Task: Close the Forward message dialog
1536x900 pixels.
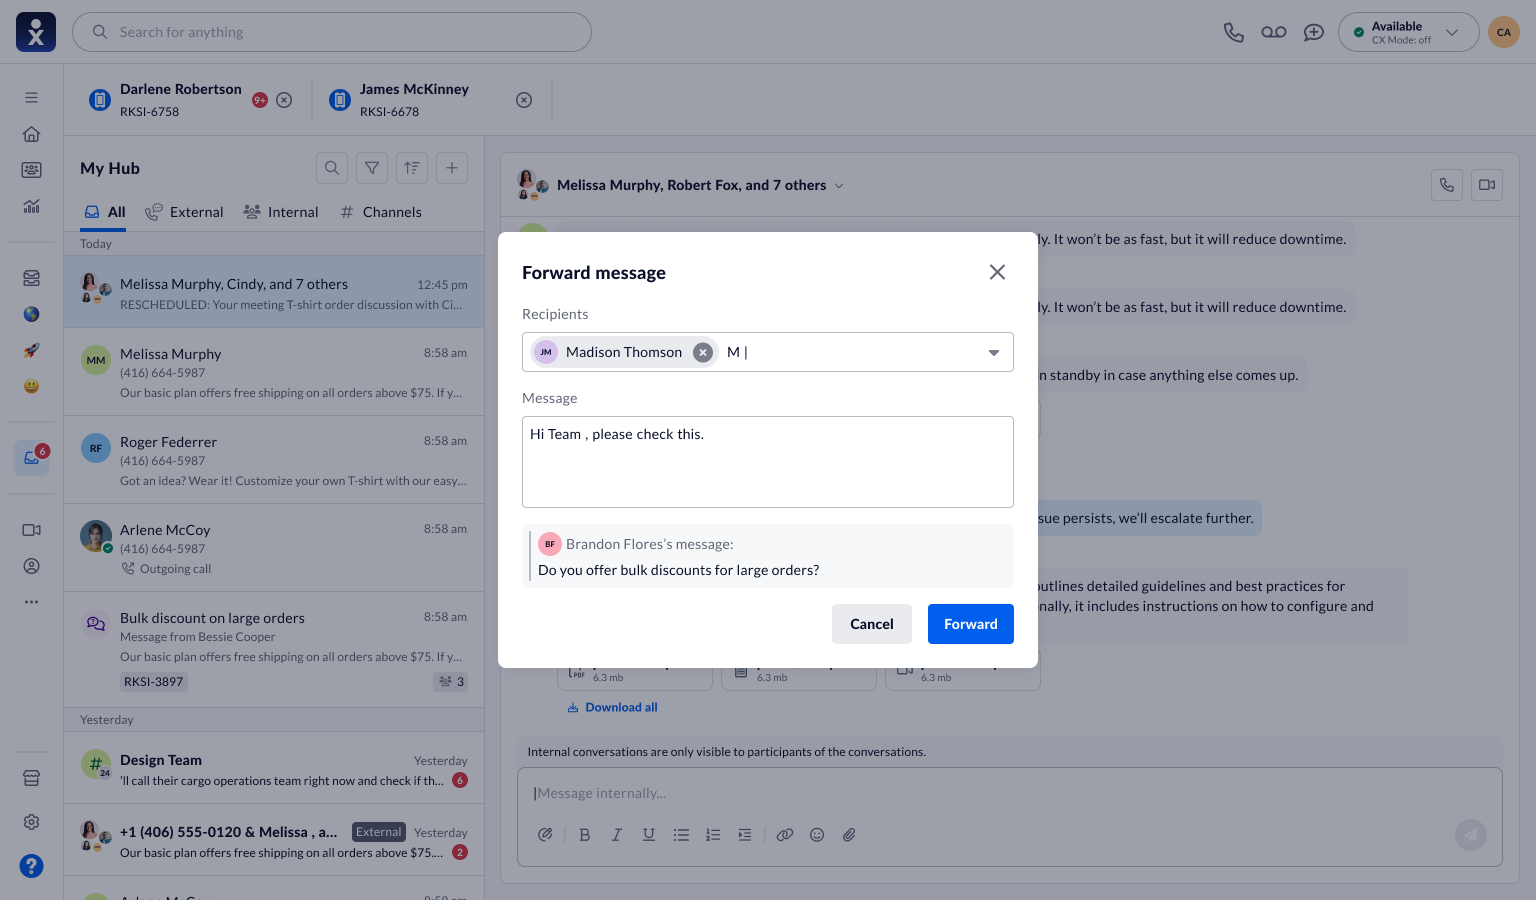Action: pos(997,272)
